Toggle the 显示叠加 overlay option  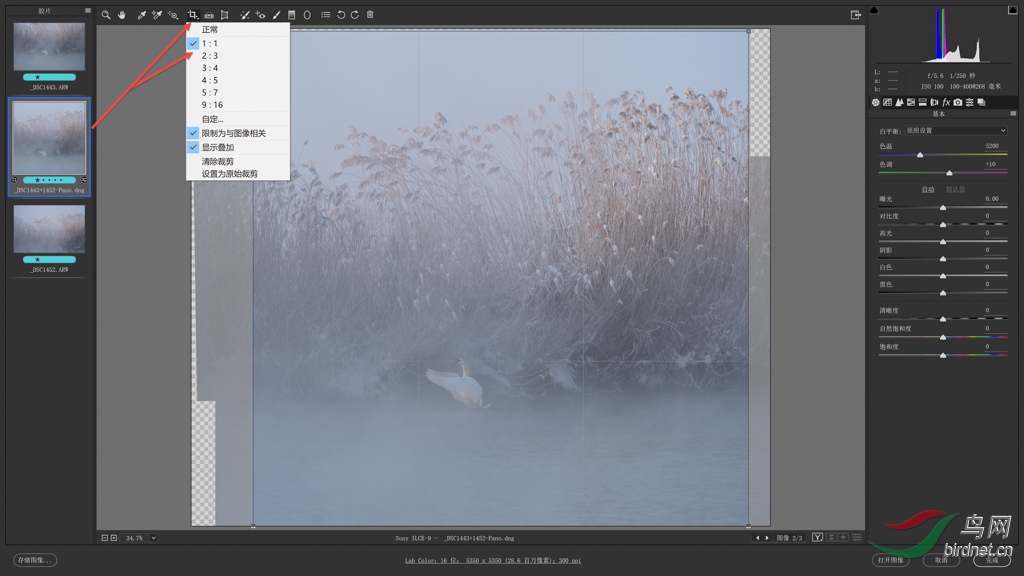(x=217, y=147)
